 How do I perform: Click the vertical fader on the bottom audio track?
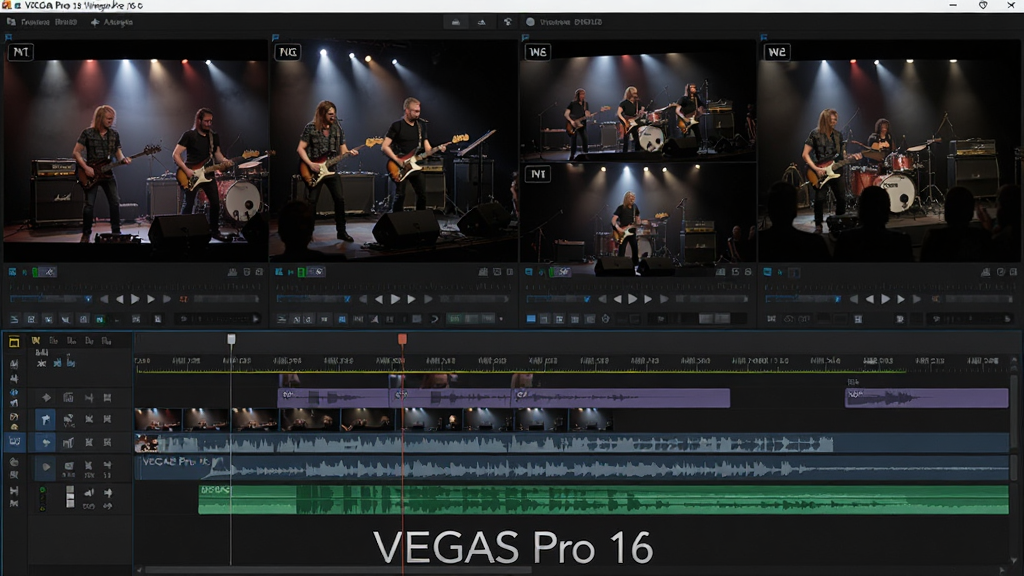[x=70, y=496]
